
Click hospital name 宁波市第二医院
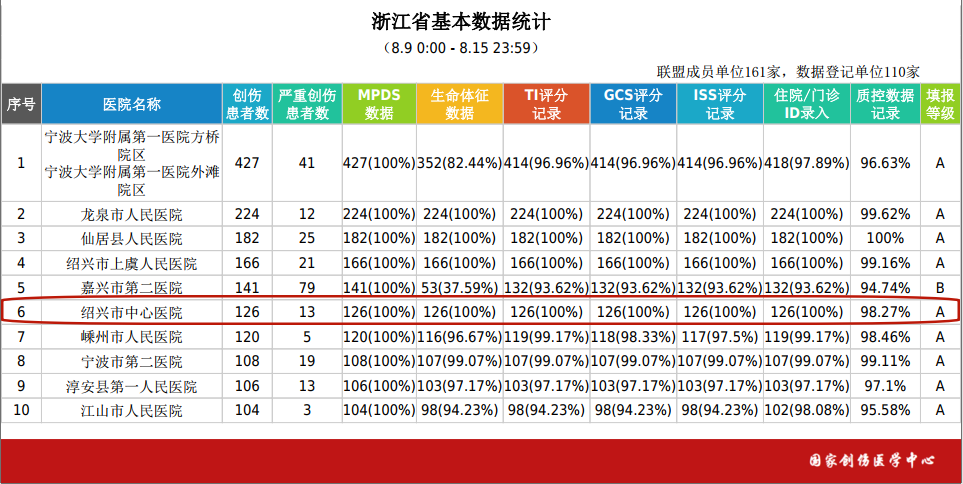point(132,361)
